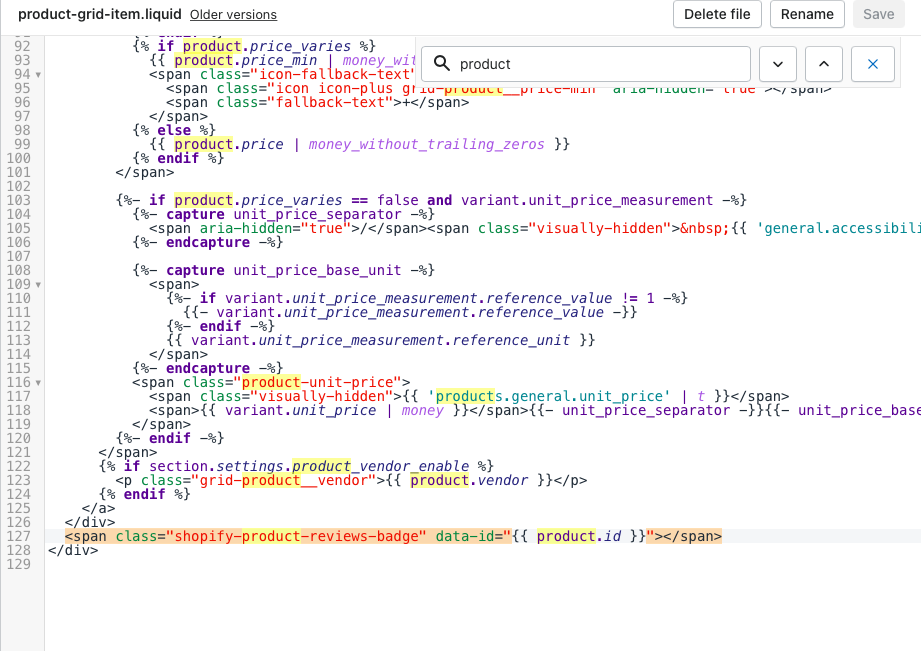
Task: Click 'variant.unit_price_measurement' on line 103
Action: (587, 200)
